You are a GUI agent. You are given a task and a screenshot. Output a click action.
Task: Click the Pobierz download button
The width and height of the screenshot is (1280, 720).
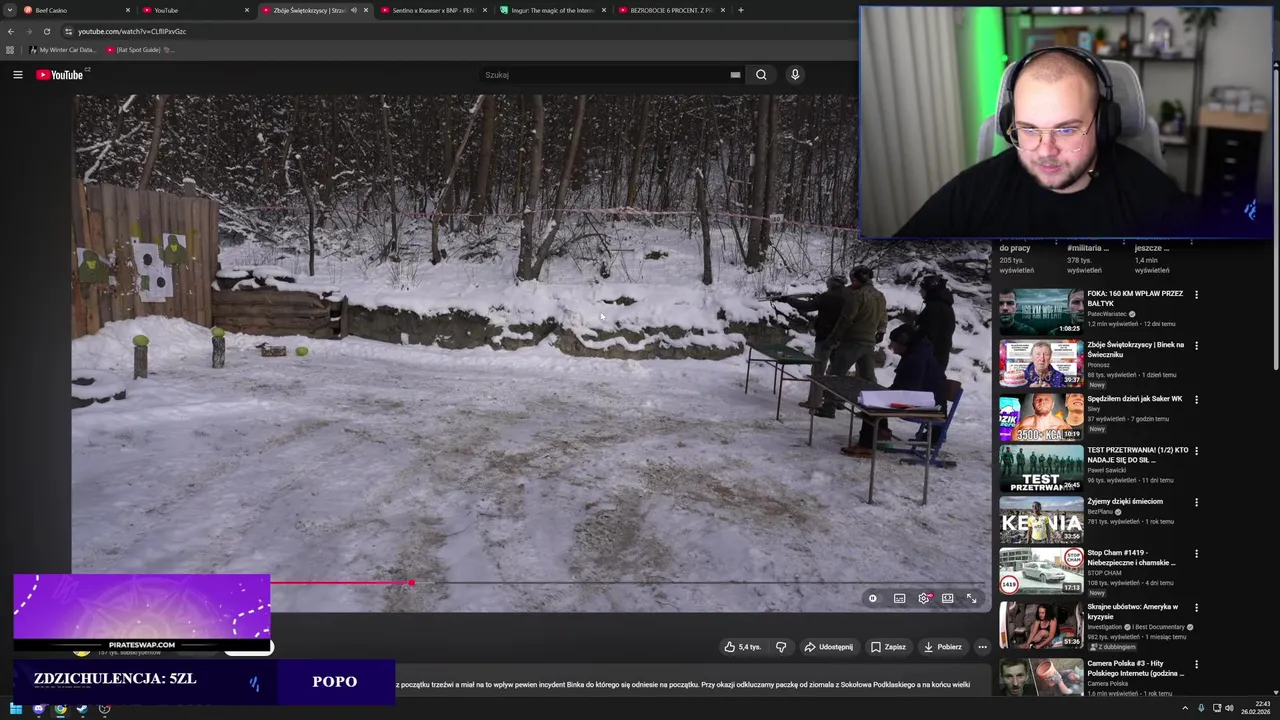pyautogui.click(x=943, y=647)
